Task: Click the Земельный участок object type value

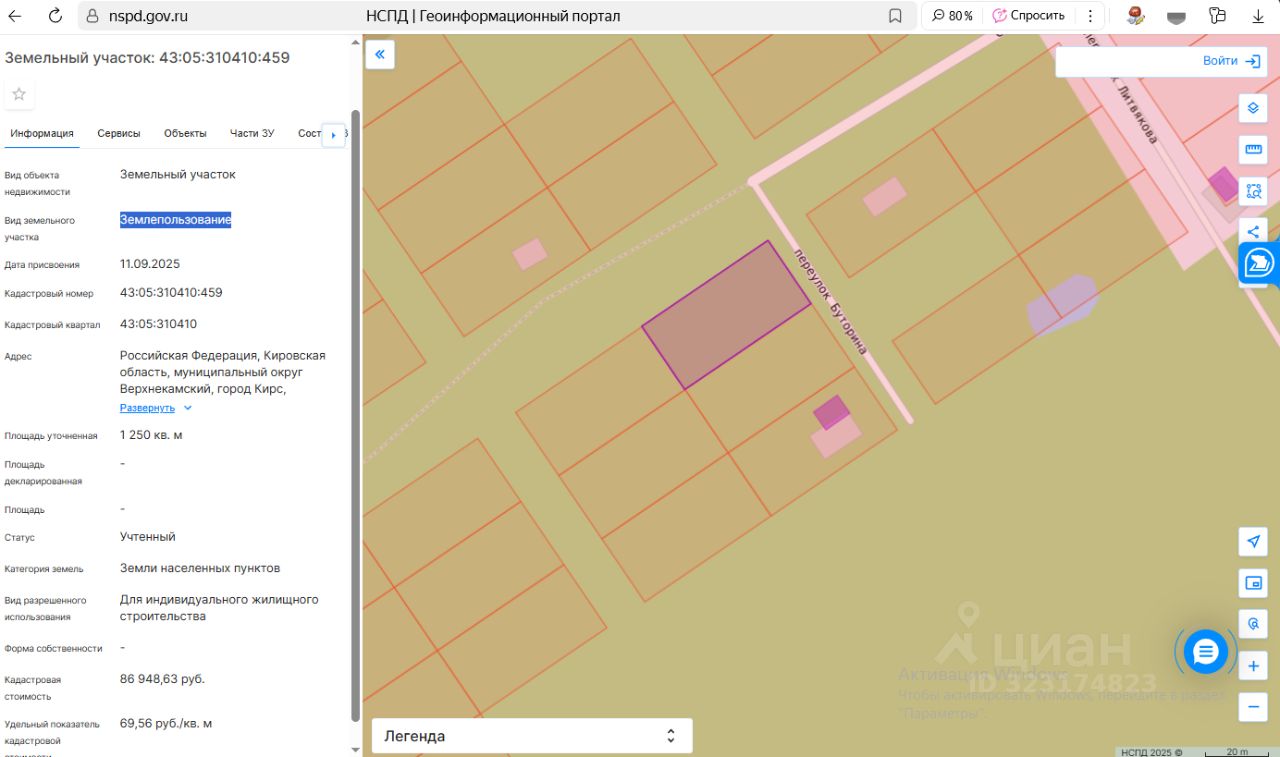Action: click(178, 174)
